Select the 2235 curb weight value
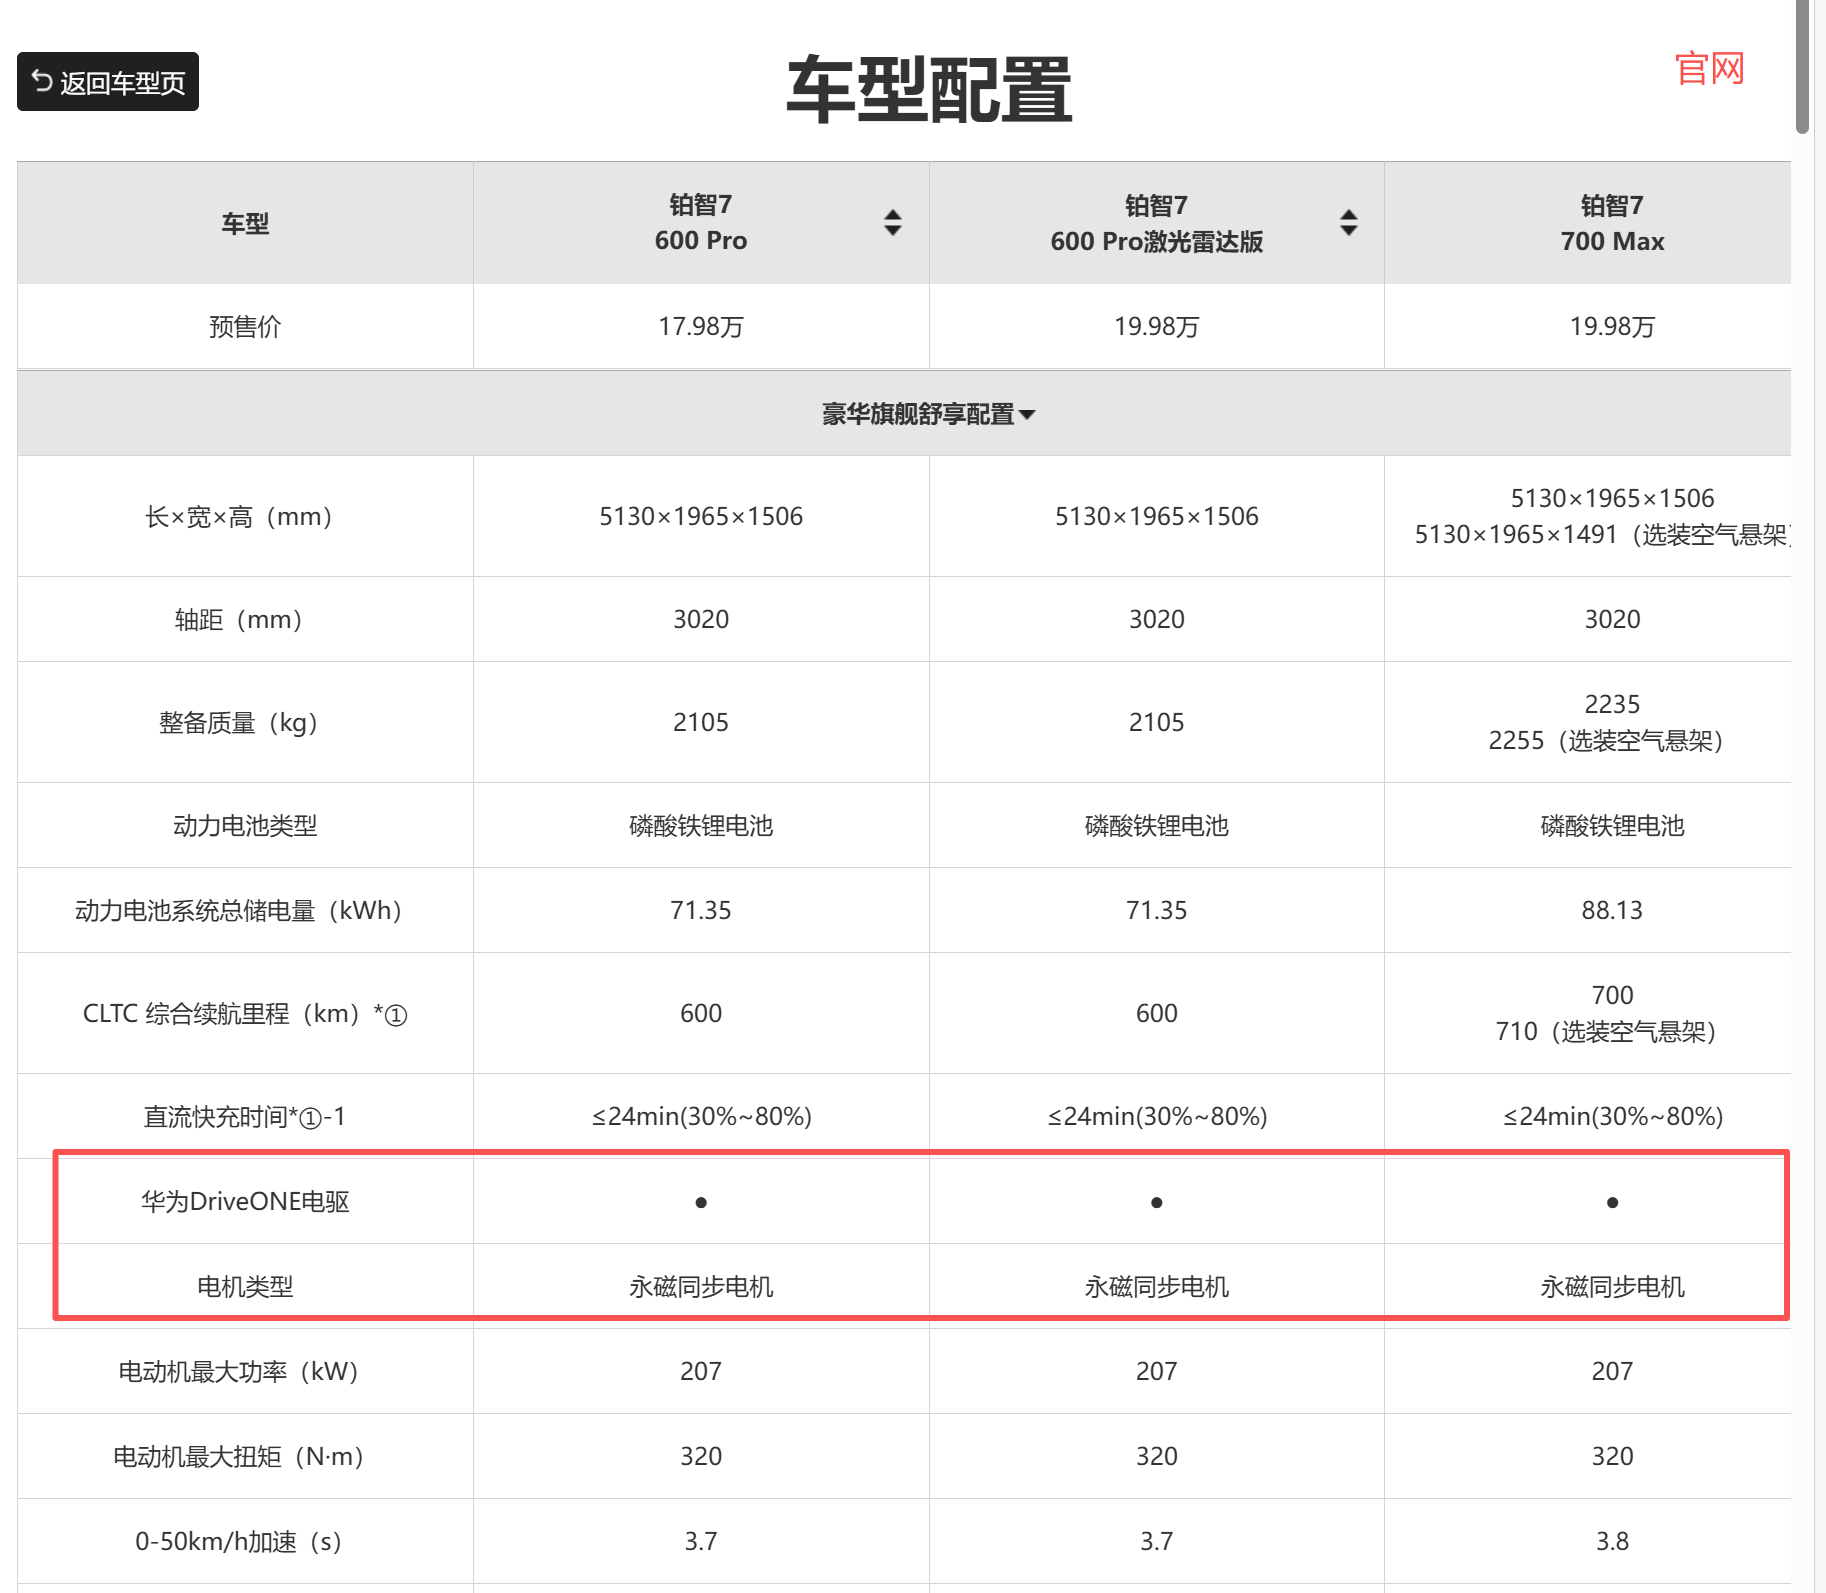This screenshot has height=1593, width=1826. [1612, 705]
